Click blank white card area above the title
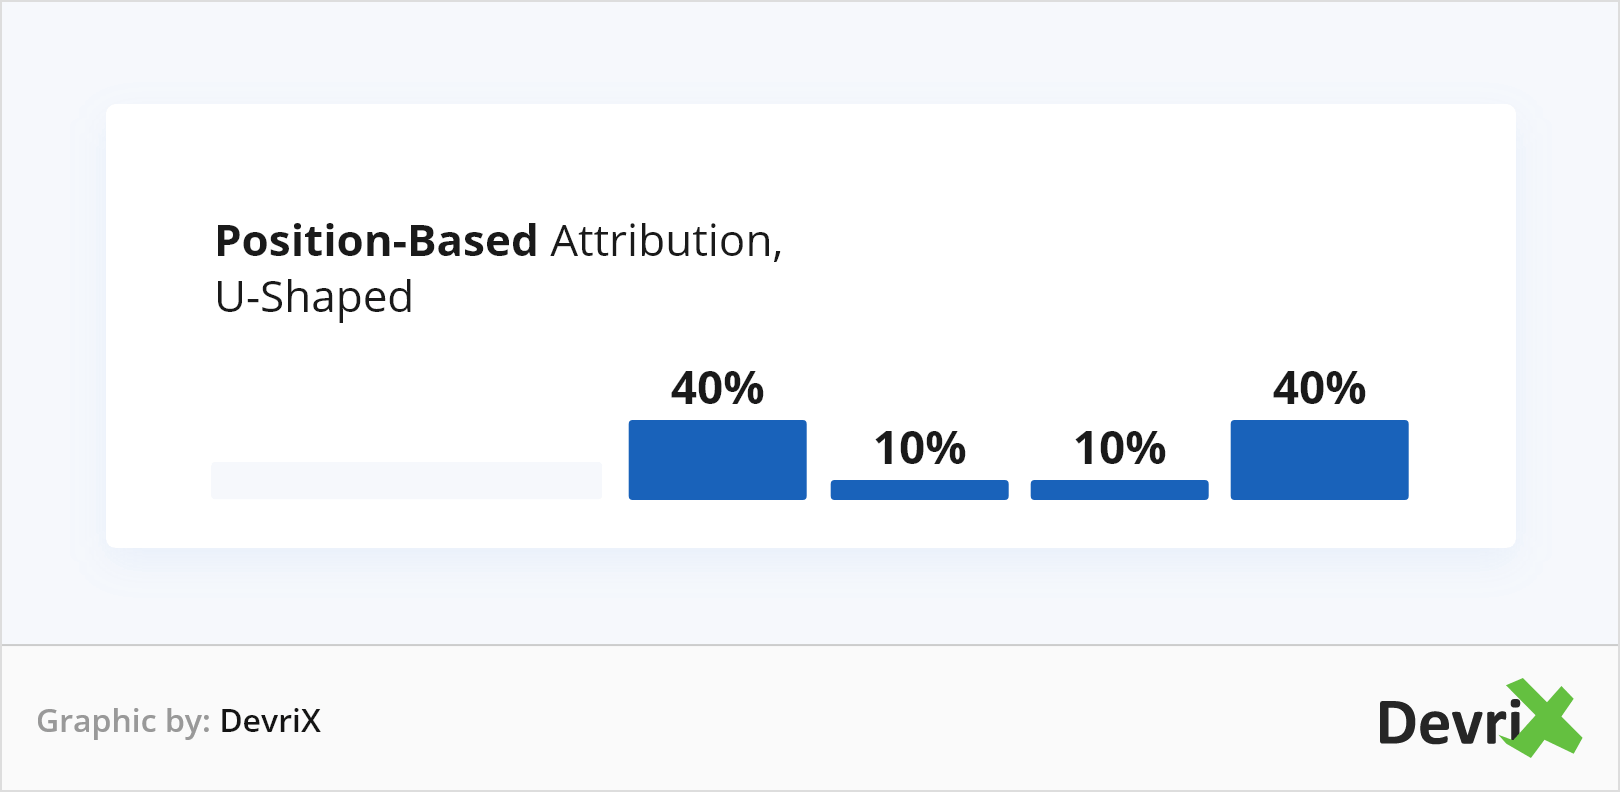 [810, 160]
